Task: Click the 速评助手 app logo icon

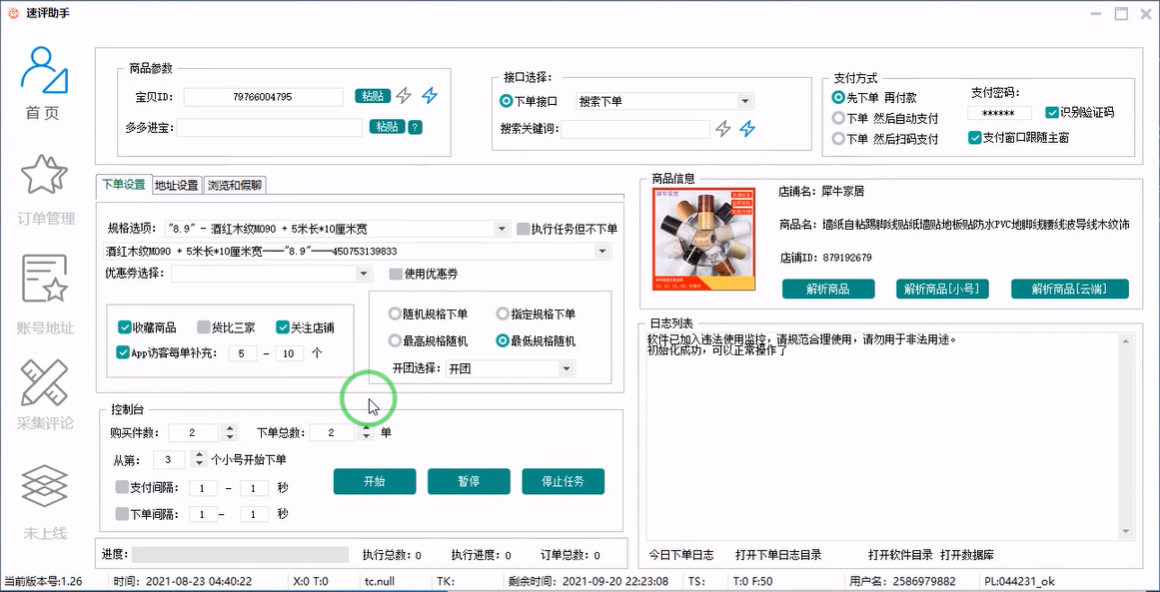Action: click(x=12, y=13)
